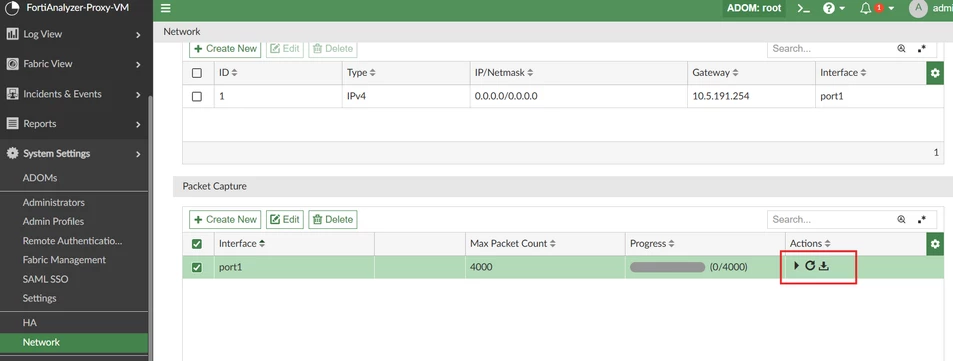Screen dimensions: 953x361
Task: Open the help dropdown arrow
Action: coord(842,9)
